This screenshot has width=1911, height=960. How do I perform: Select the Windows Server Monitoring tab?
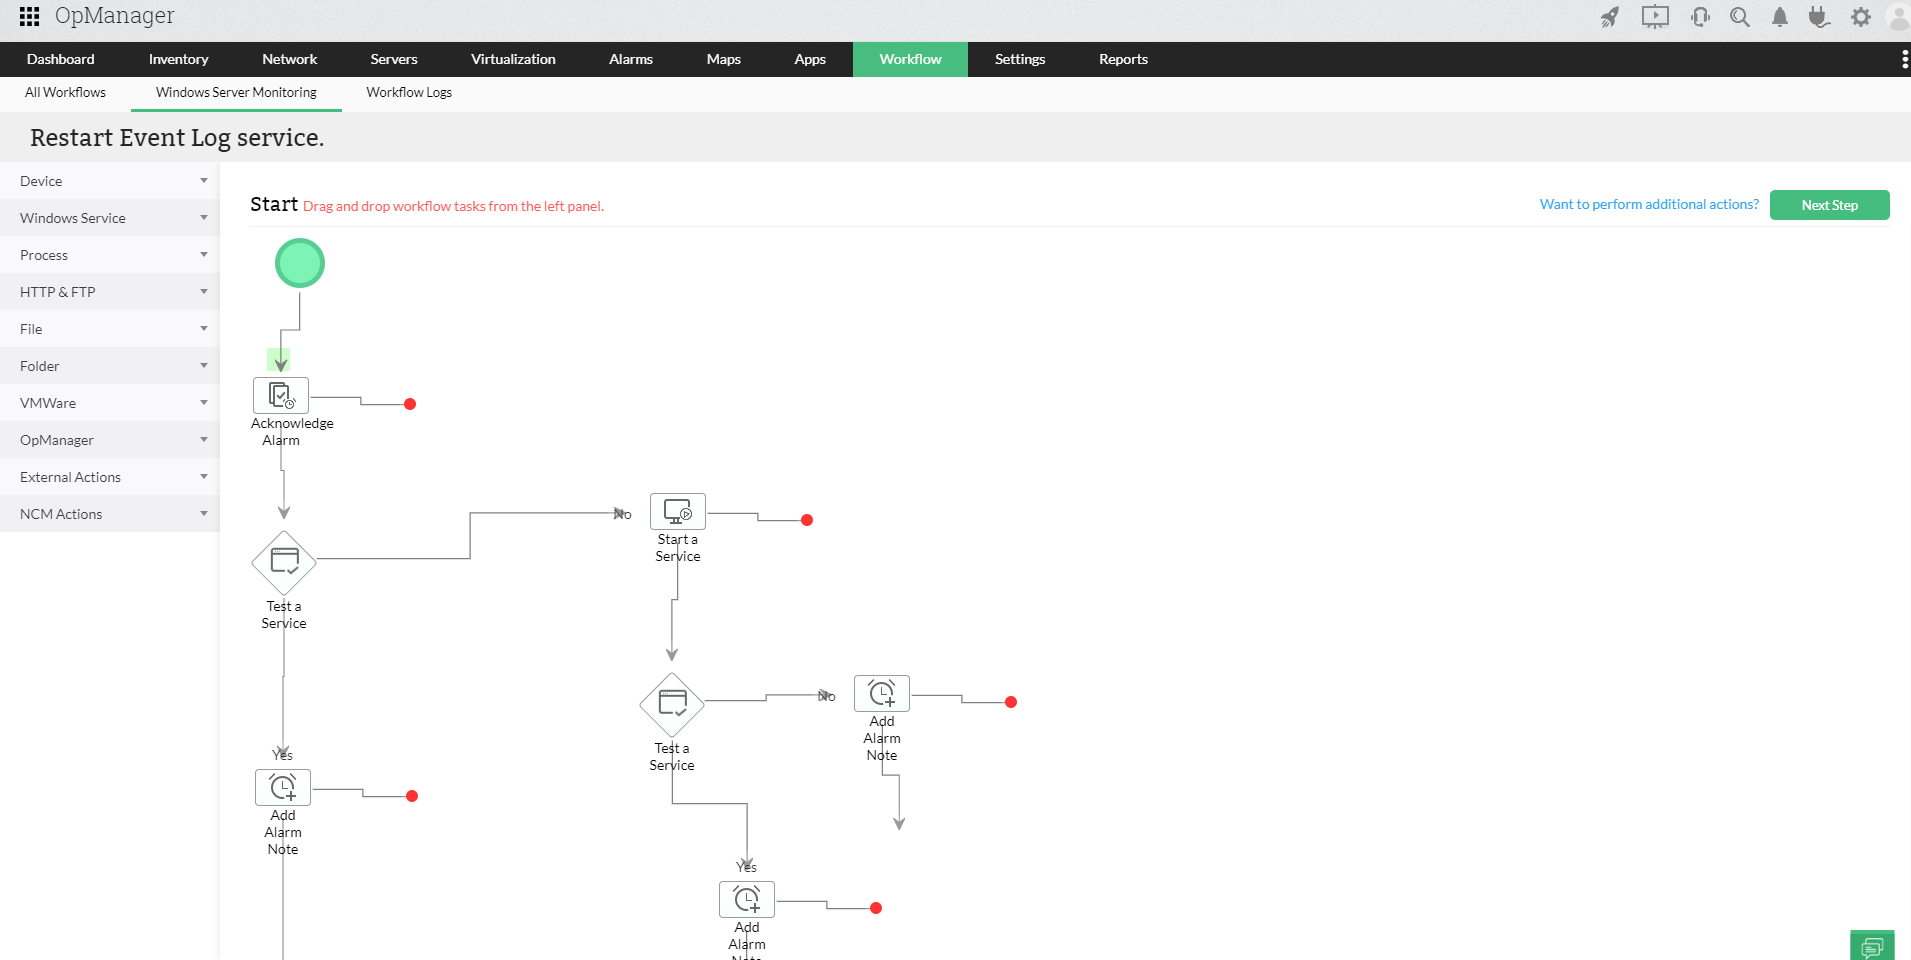point(236,93)
